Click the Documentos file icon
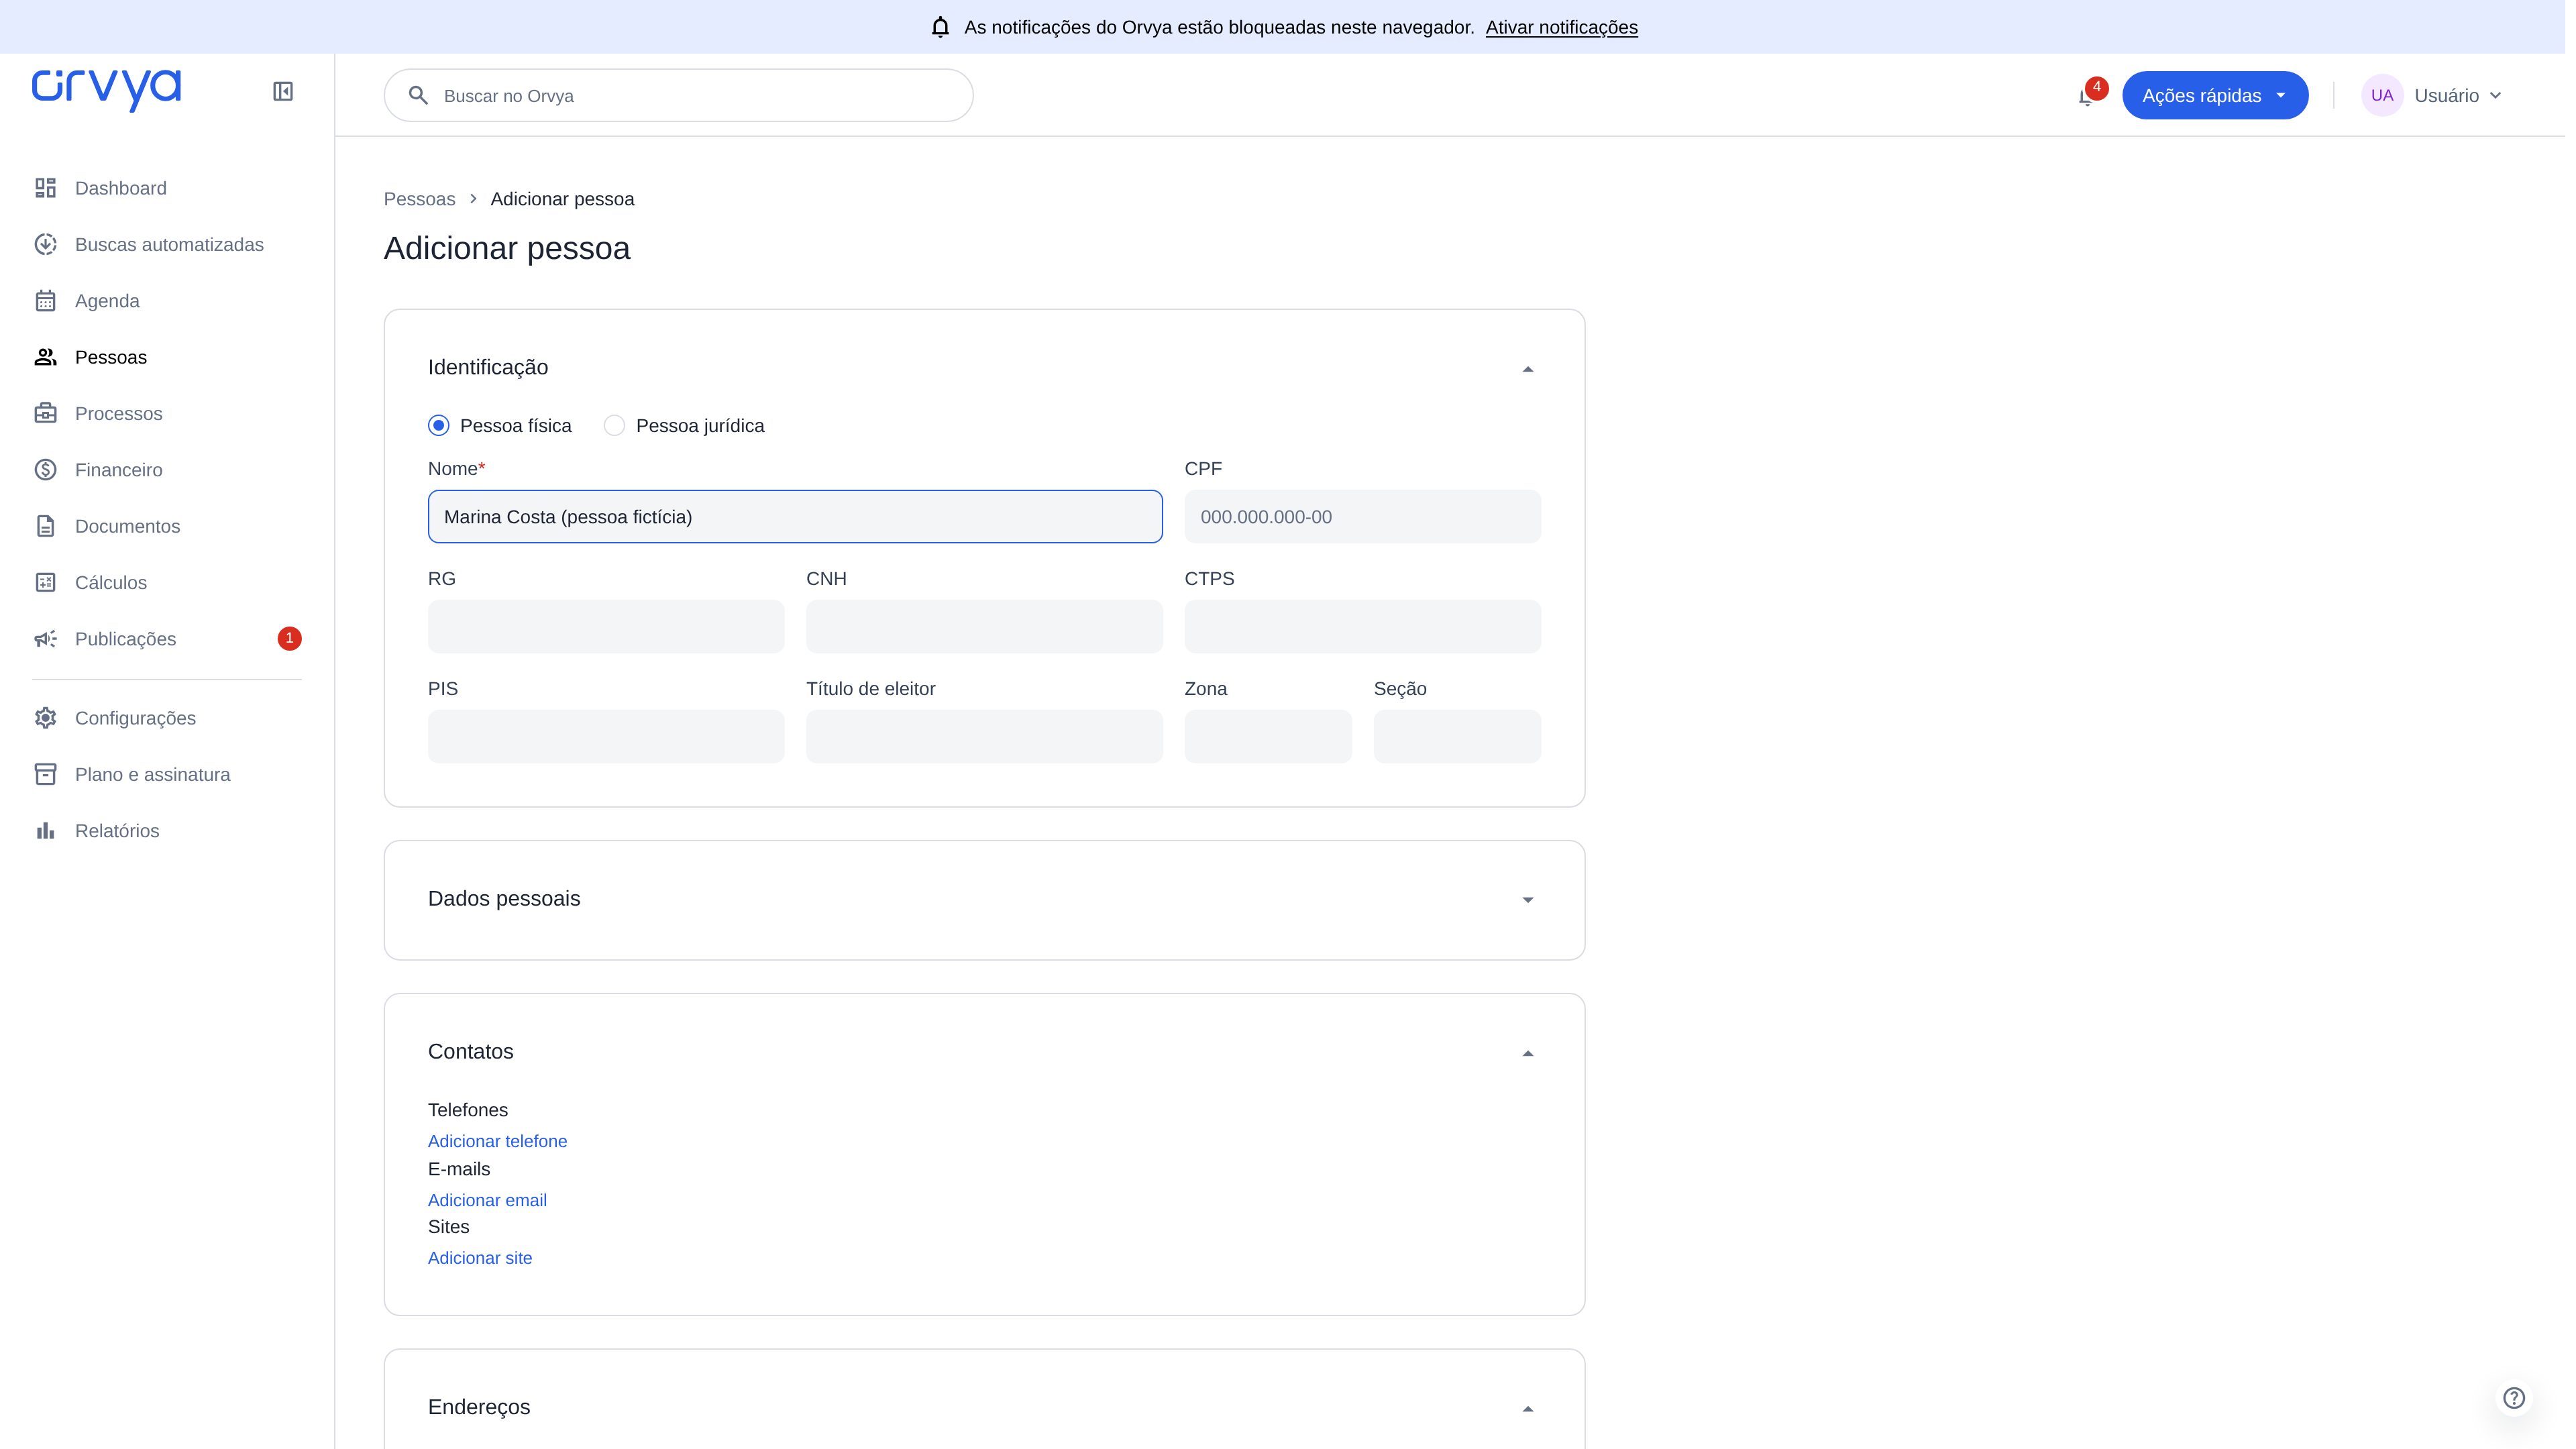 coord(45,526)
